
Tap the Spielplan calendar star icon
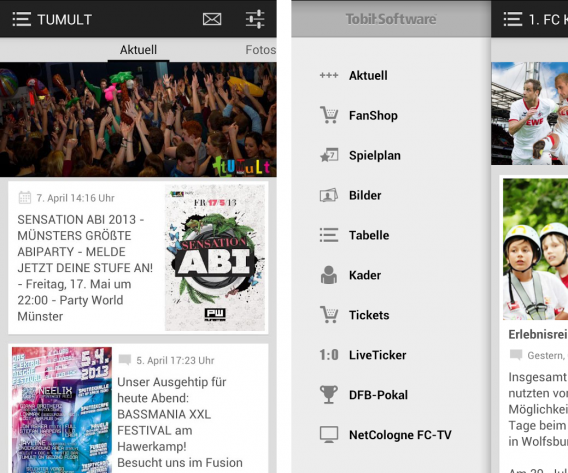329,155
